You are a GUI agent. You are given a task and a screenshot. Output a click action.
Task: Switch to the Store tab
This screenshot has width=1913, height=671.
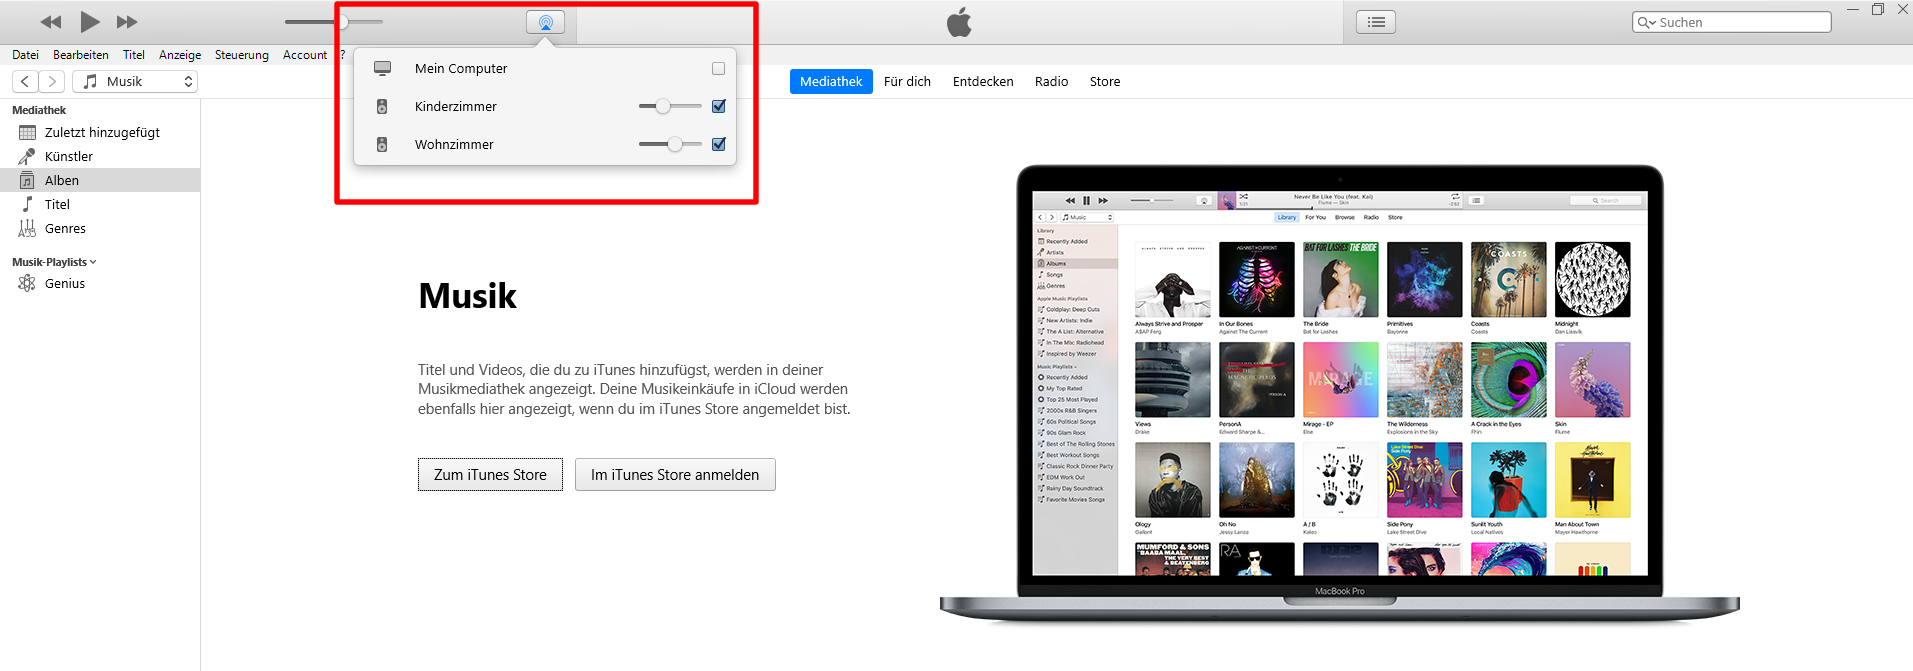pos(1105,82)
